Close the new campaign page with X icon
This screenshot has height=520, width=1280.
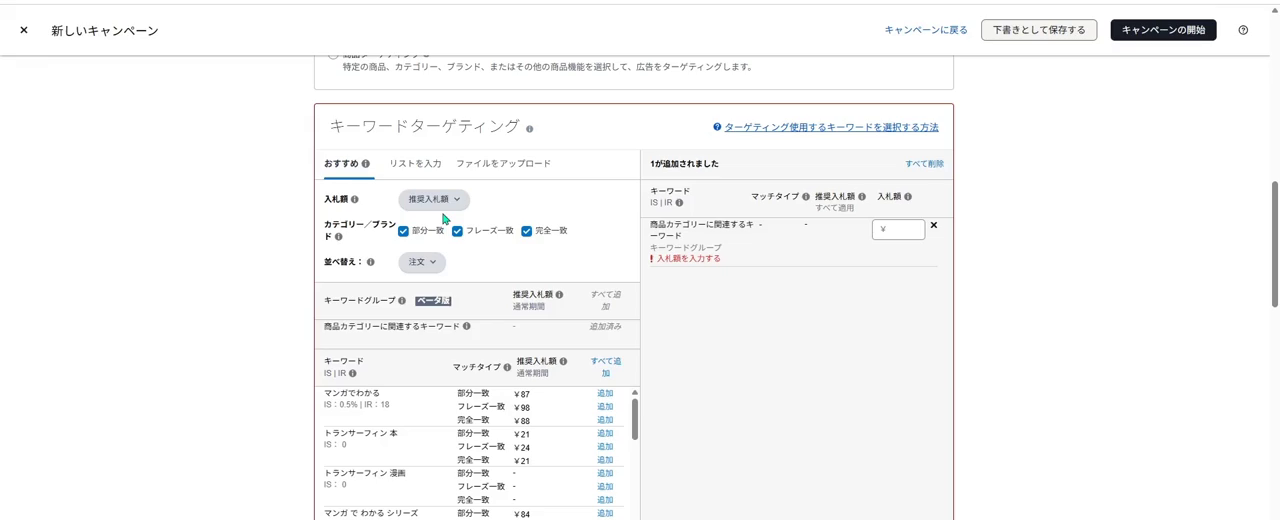click(24, 30)
